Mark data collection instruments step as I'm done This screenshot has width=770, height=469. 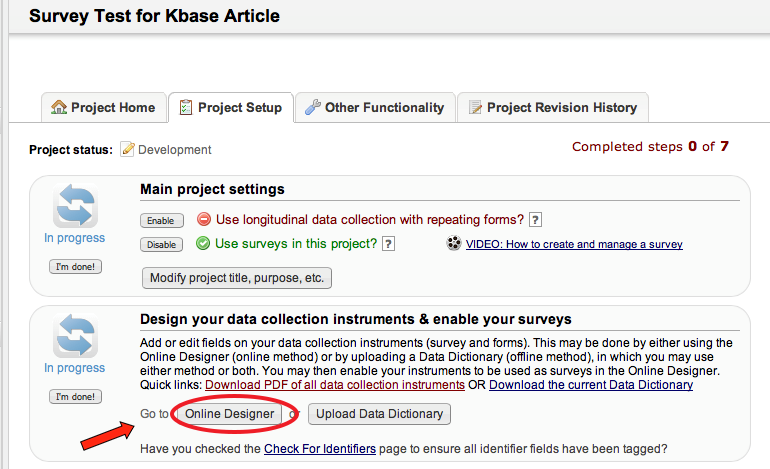[x=75, y=397]
